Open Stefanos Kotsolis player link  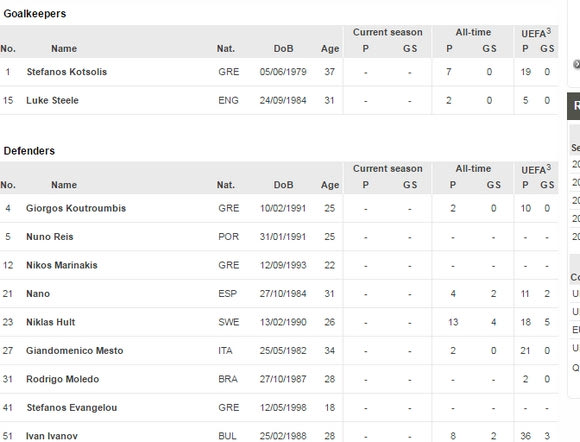[x=67, y=72]
